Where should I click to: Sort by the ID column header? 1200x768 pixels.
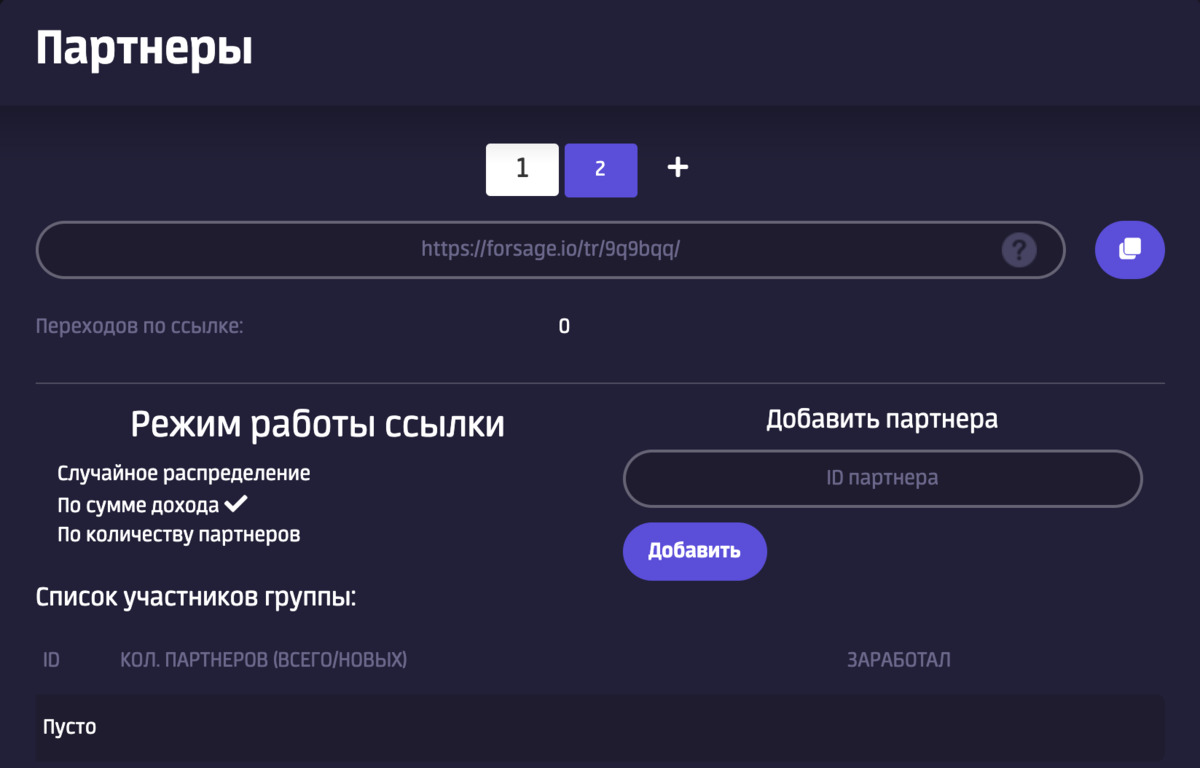(x=51, y=660)
